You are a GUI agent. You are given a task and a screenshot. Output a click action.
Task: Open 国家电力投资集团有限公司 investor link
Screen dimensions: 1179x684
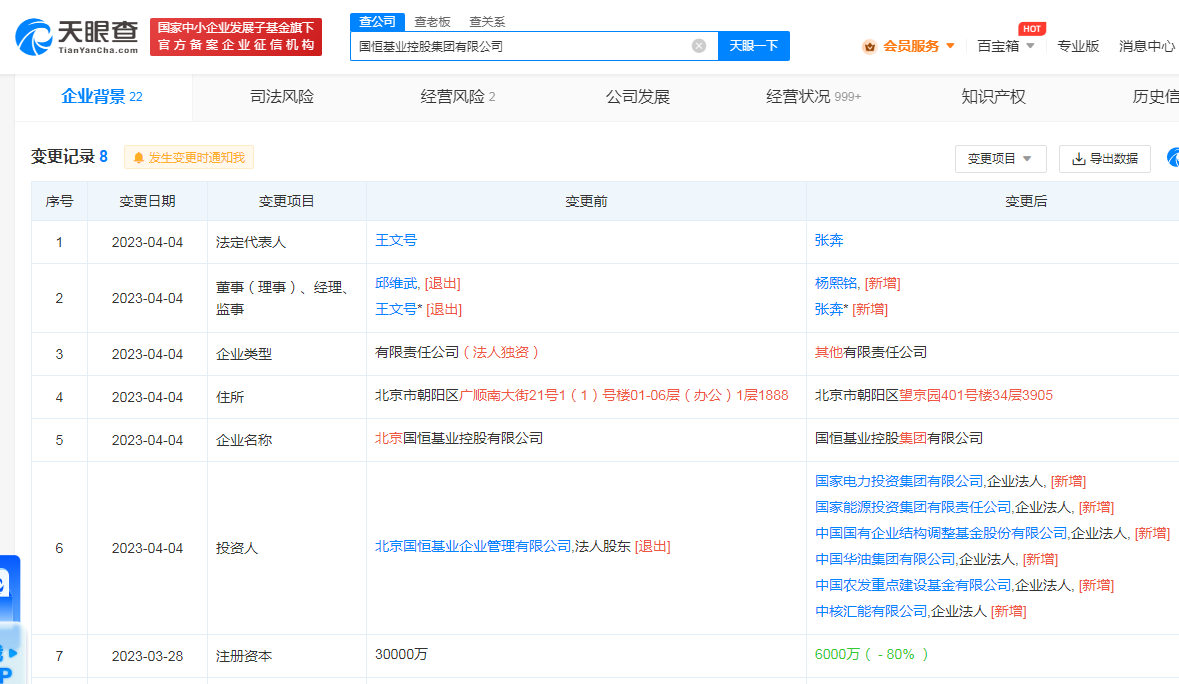(x=899, y=481)
